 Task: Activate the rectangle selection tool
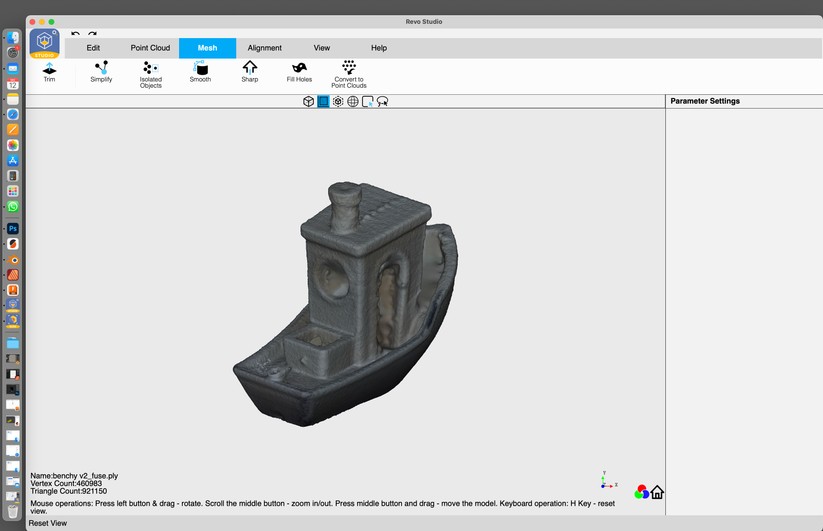(367, 102)
